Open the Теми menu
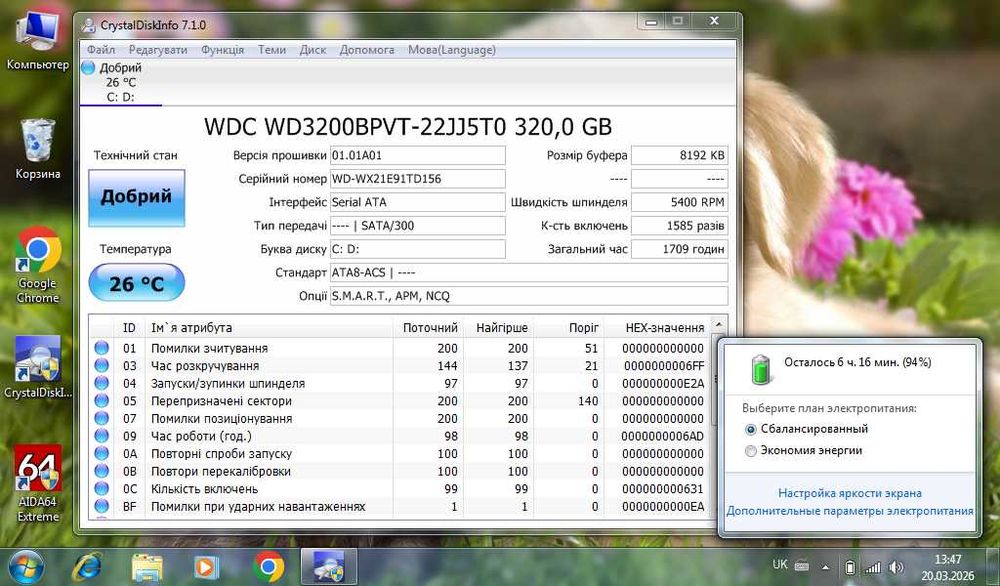 (x=272, y=50)
